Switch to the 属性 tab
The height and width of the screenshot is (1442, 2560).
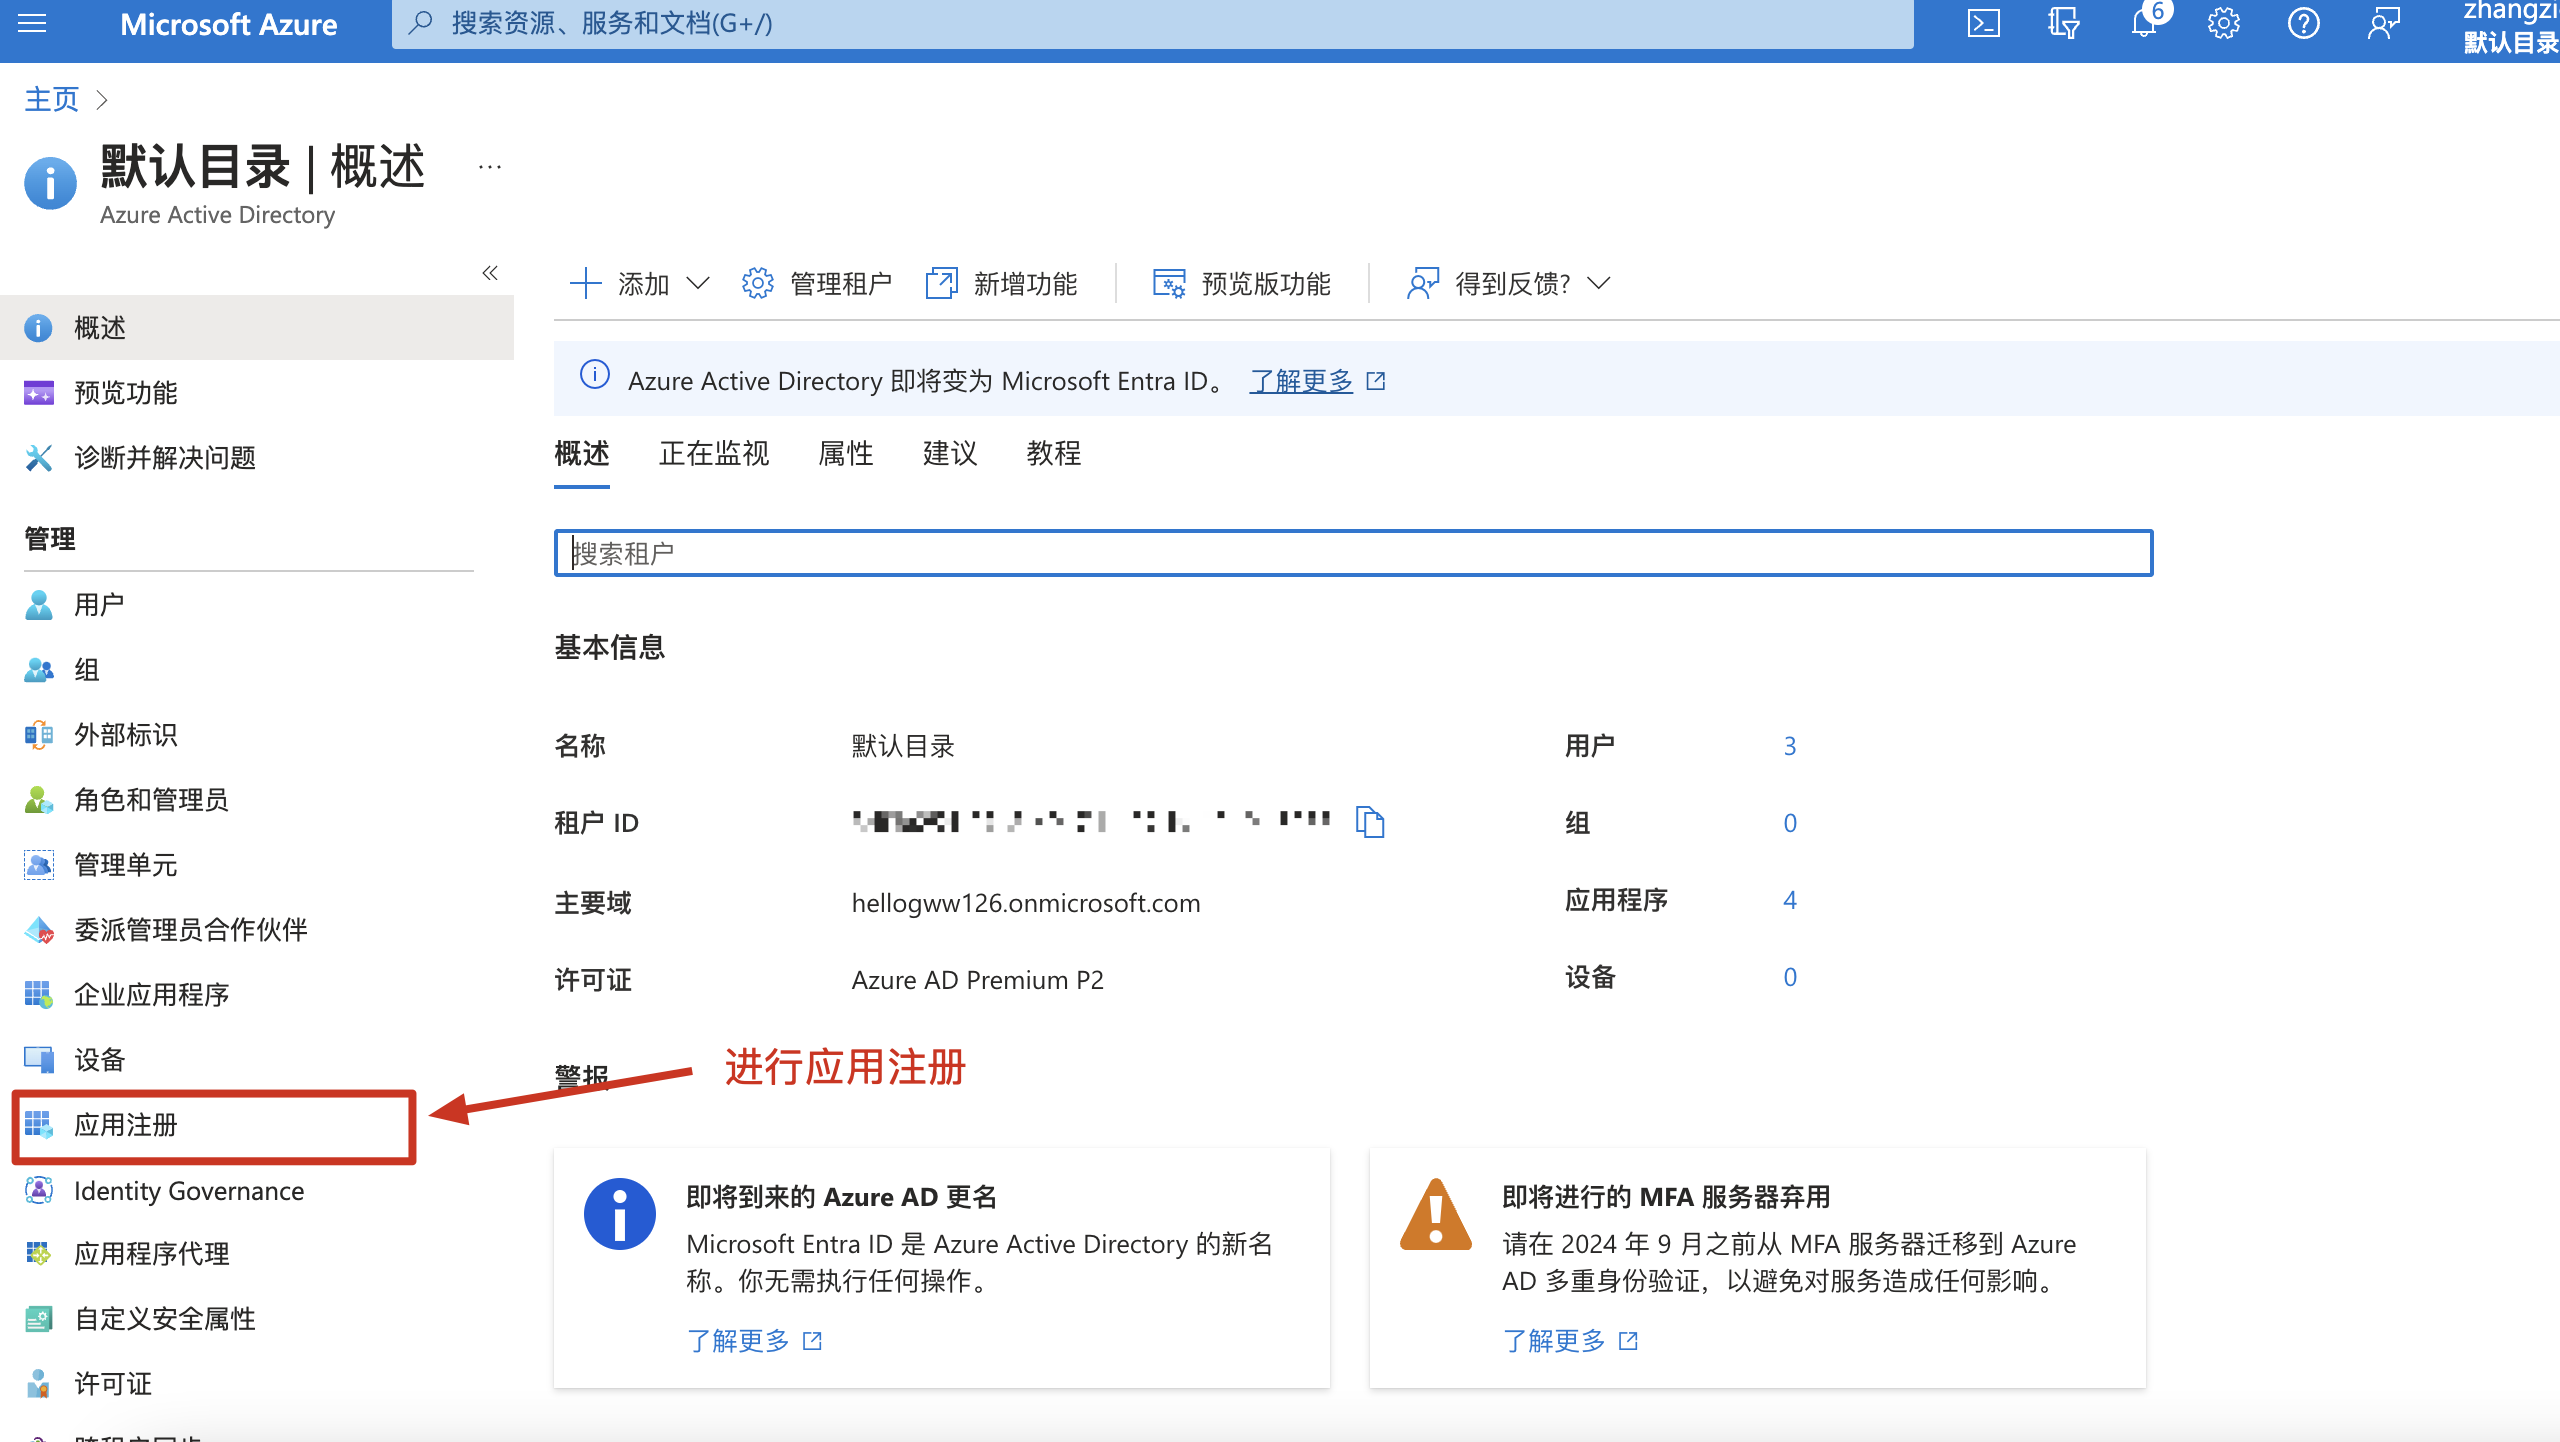click(x=846, y=454)
